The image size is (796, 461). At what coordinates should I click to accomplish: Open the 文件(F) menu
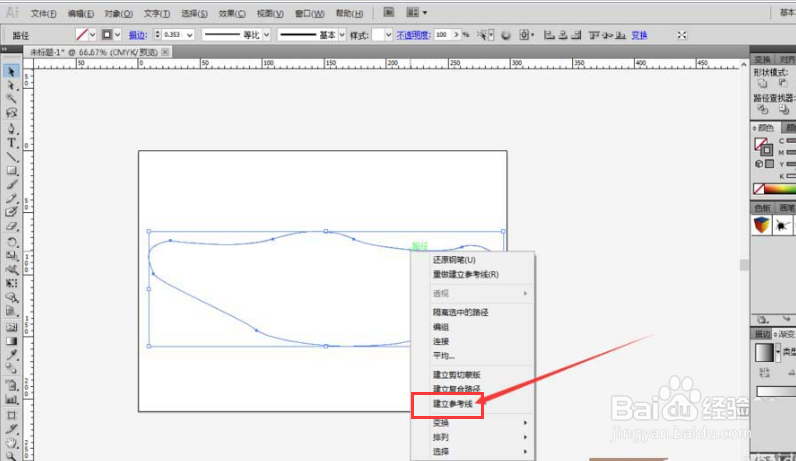pos(43,14)
